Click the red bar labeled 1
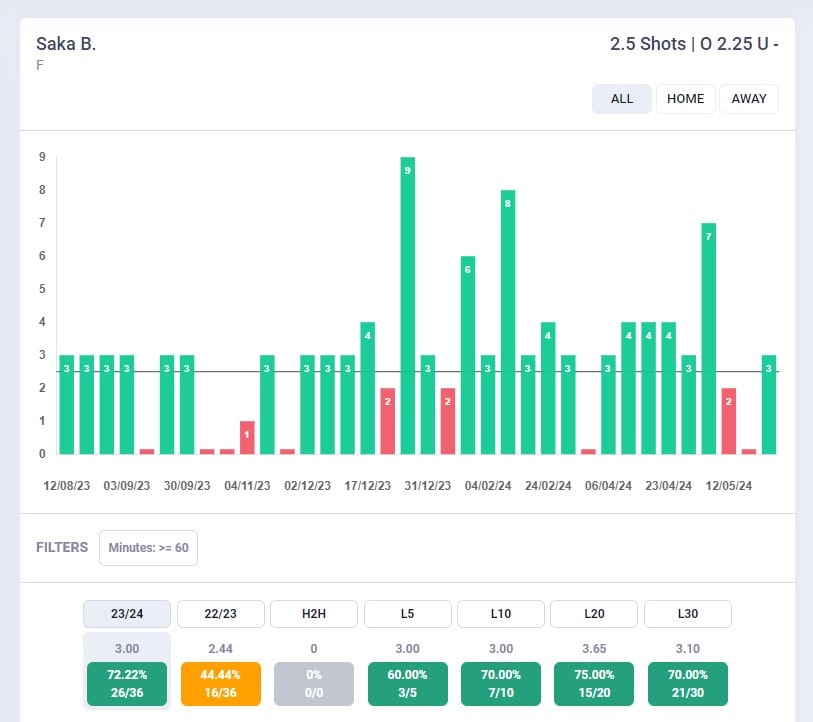 click(247, 438)
